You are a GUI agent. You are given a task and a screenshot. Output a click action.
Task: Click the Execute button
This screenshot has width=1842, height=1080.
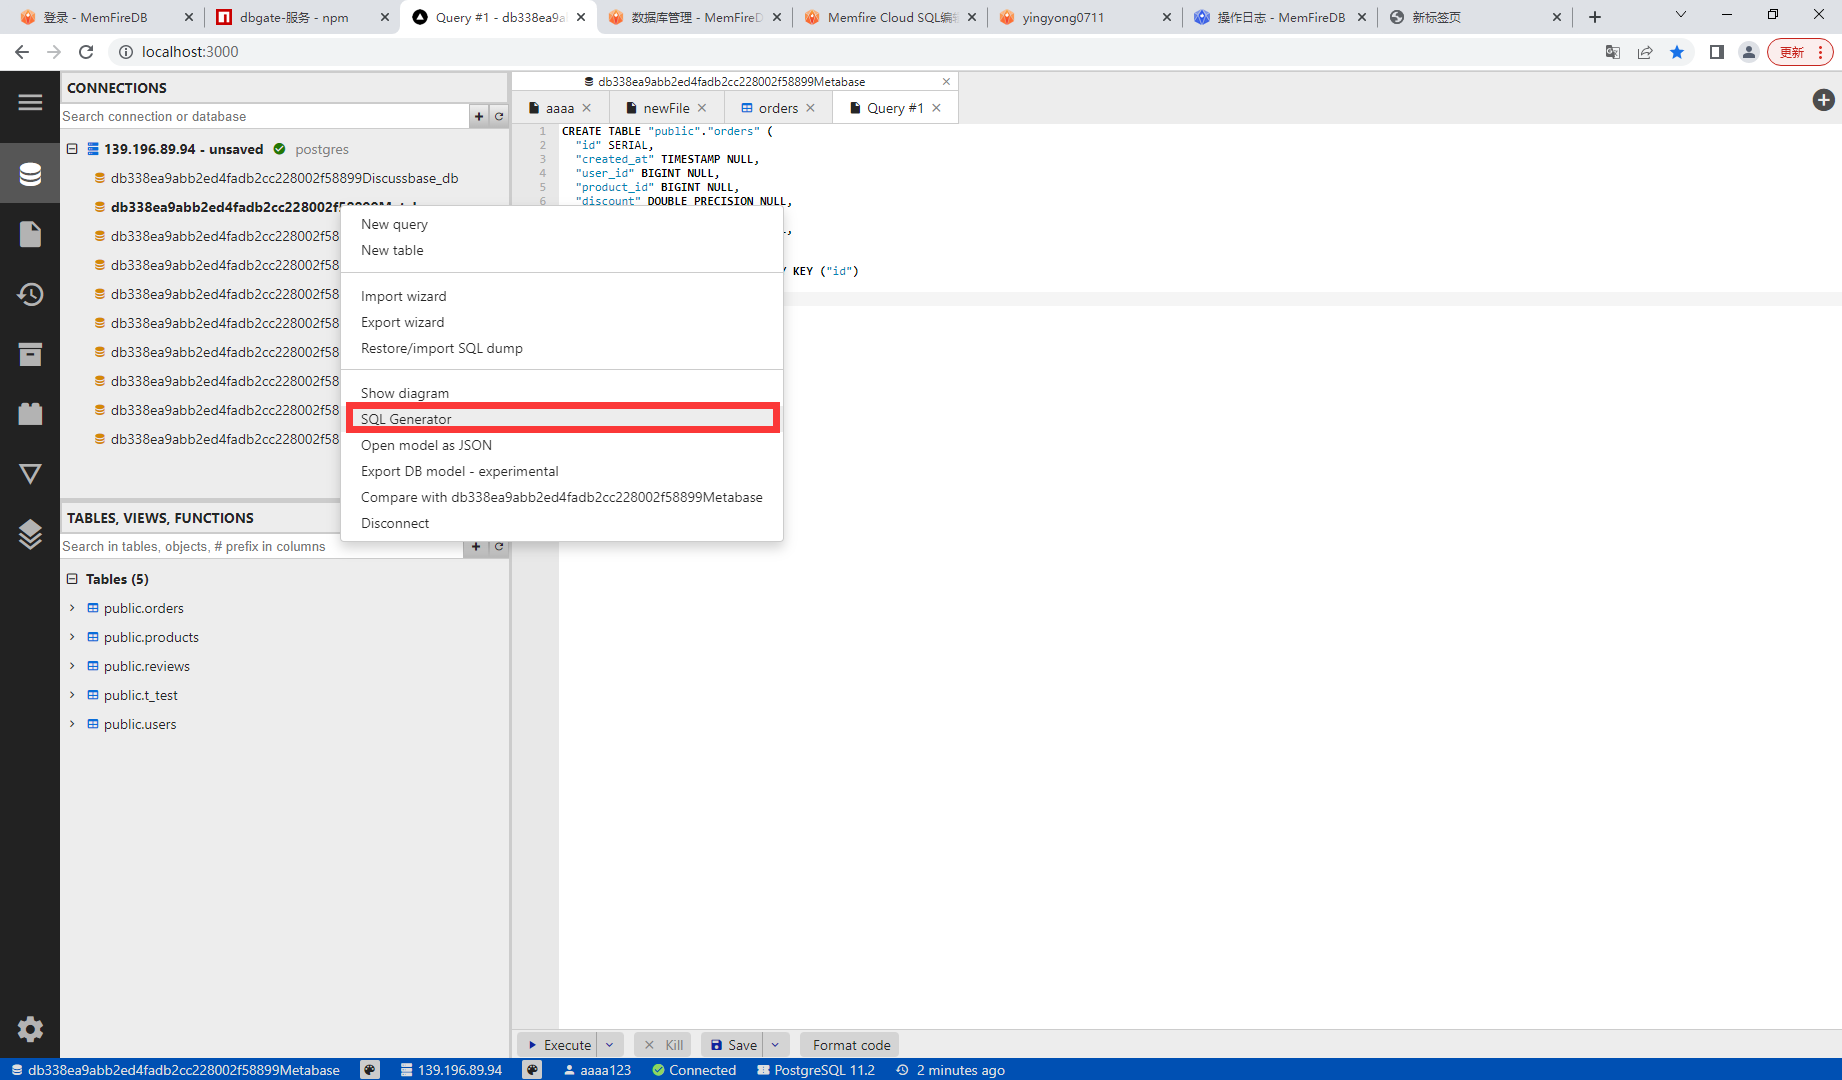559,1045
